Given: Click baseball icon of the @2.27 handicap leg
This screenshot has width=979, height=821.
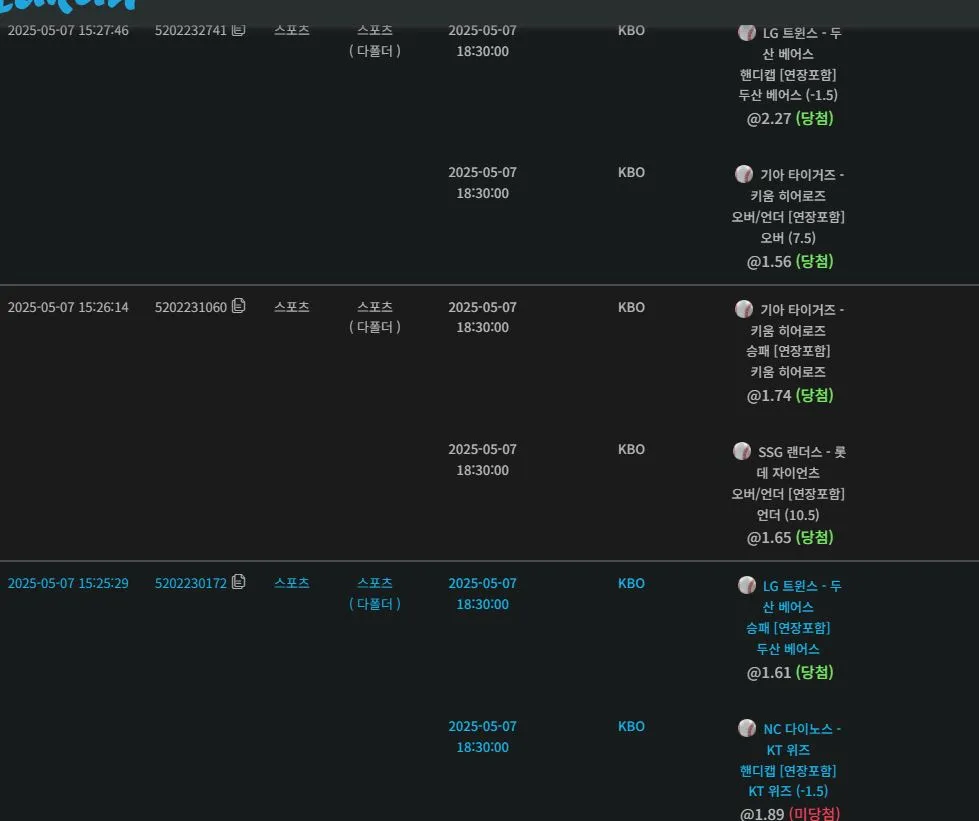Looking at the screenshot, I should pyautogui.click(x=747, y=32).
